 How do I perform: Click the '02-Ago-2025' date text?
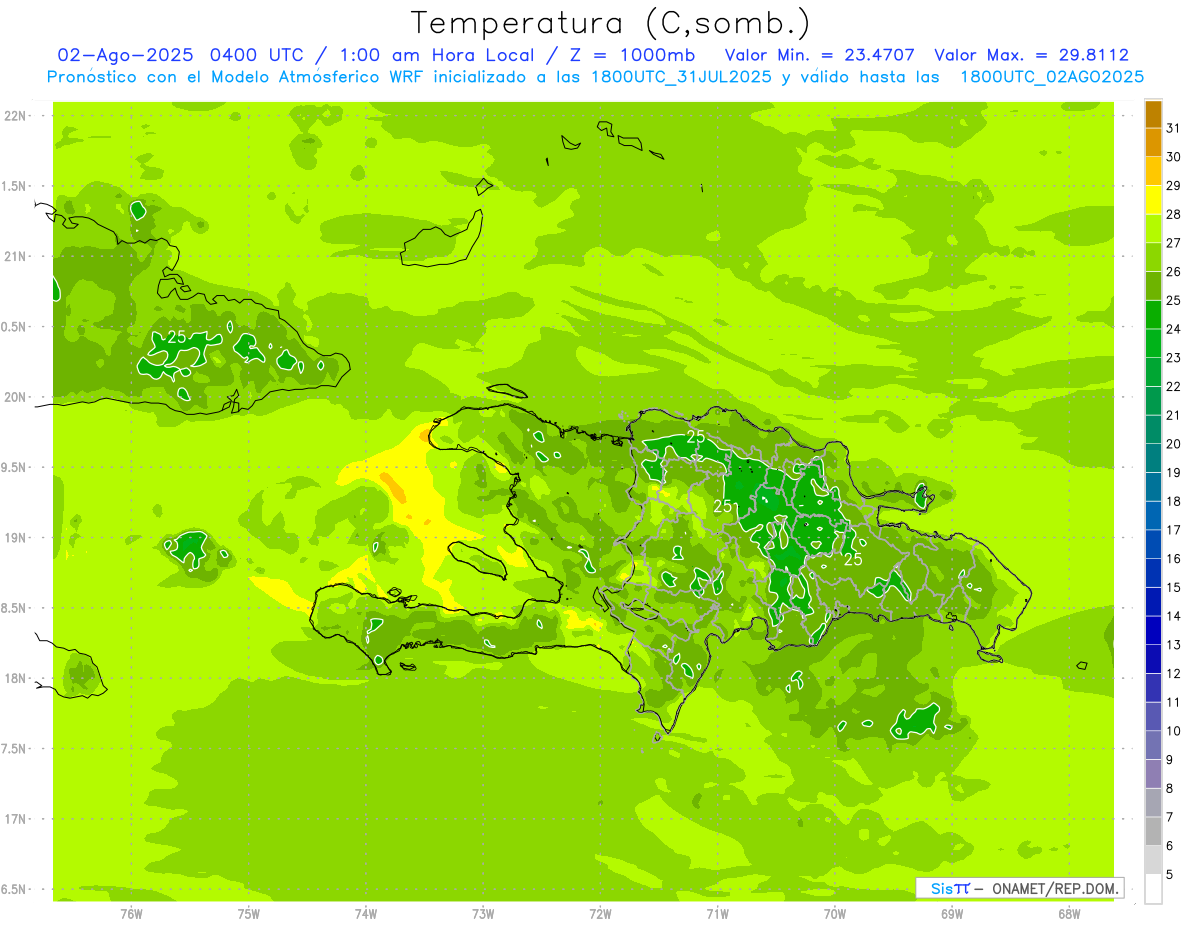coord(125,55)
